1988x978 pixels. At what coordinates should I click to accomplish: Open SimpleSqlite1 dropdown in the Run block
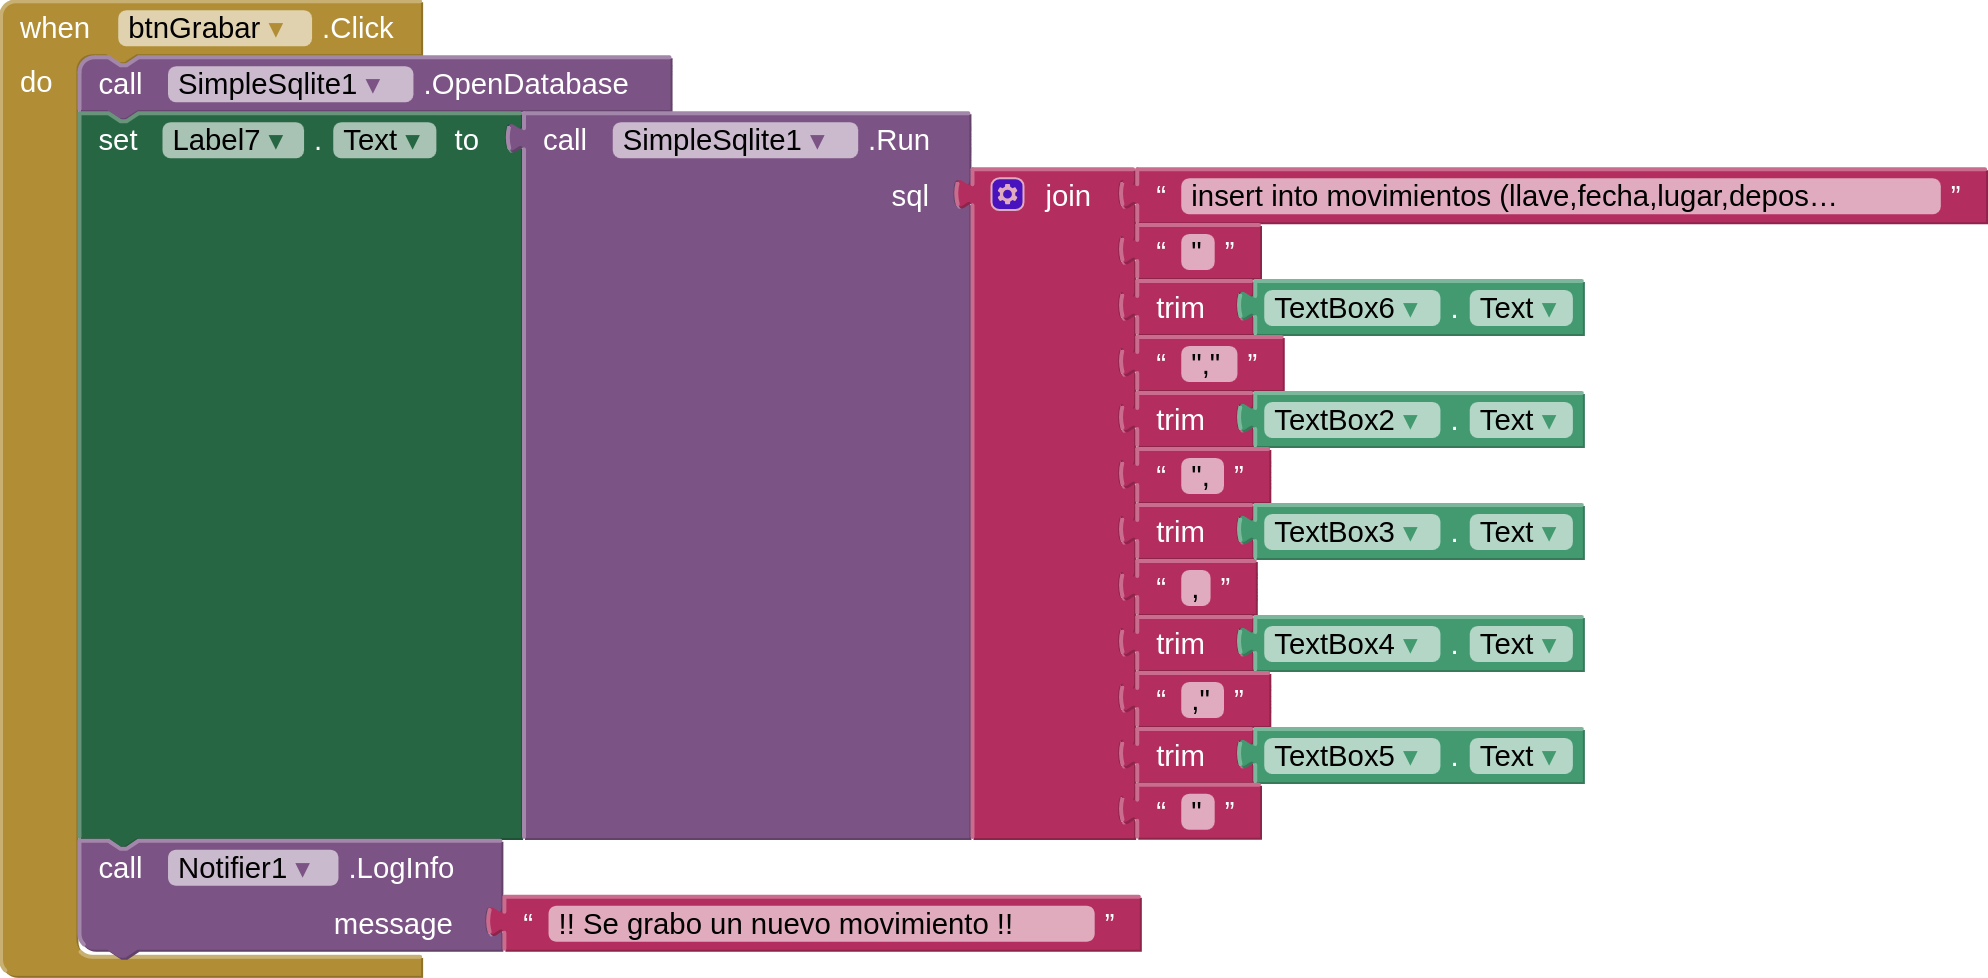click(x=817, y=142)
